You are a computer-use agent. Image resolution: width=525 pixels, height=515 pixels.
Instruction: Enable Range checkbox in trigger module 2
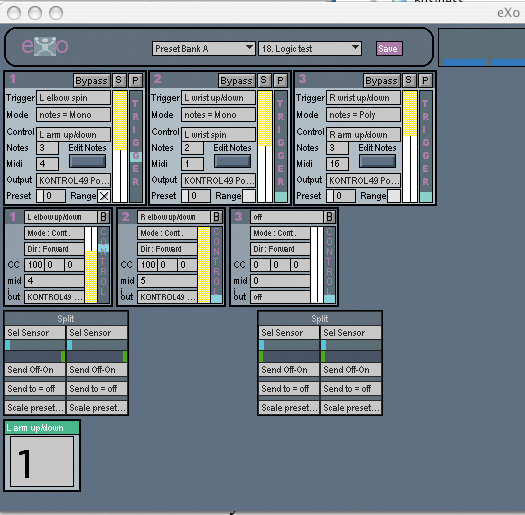point(249,196)
